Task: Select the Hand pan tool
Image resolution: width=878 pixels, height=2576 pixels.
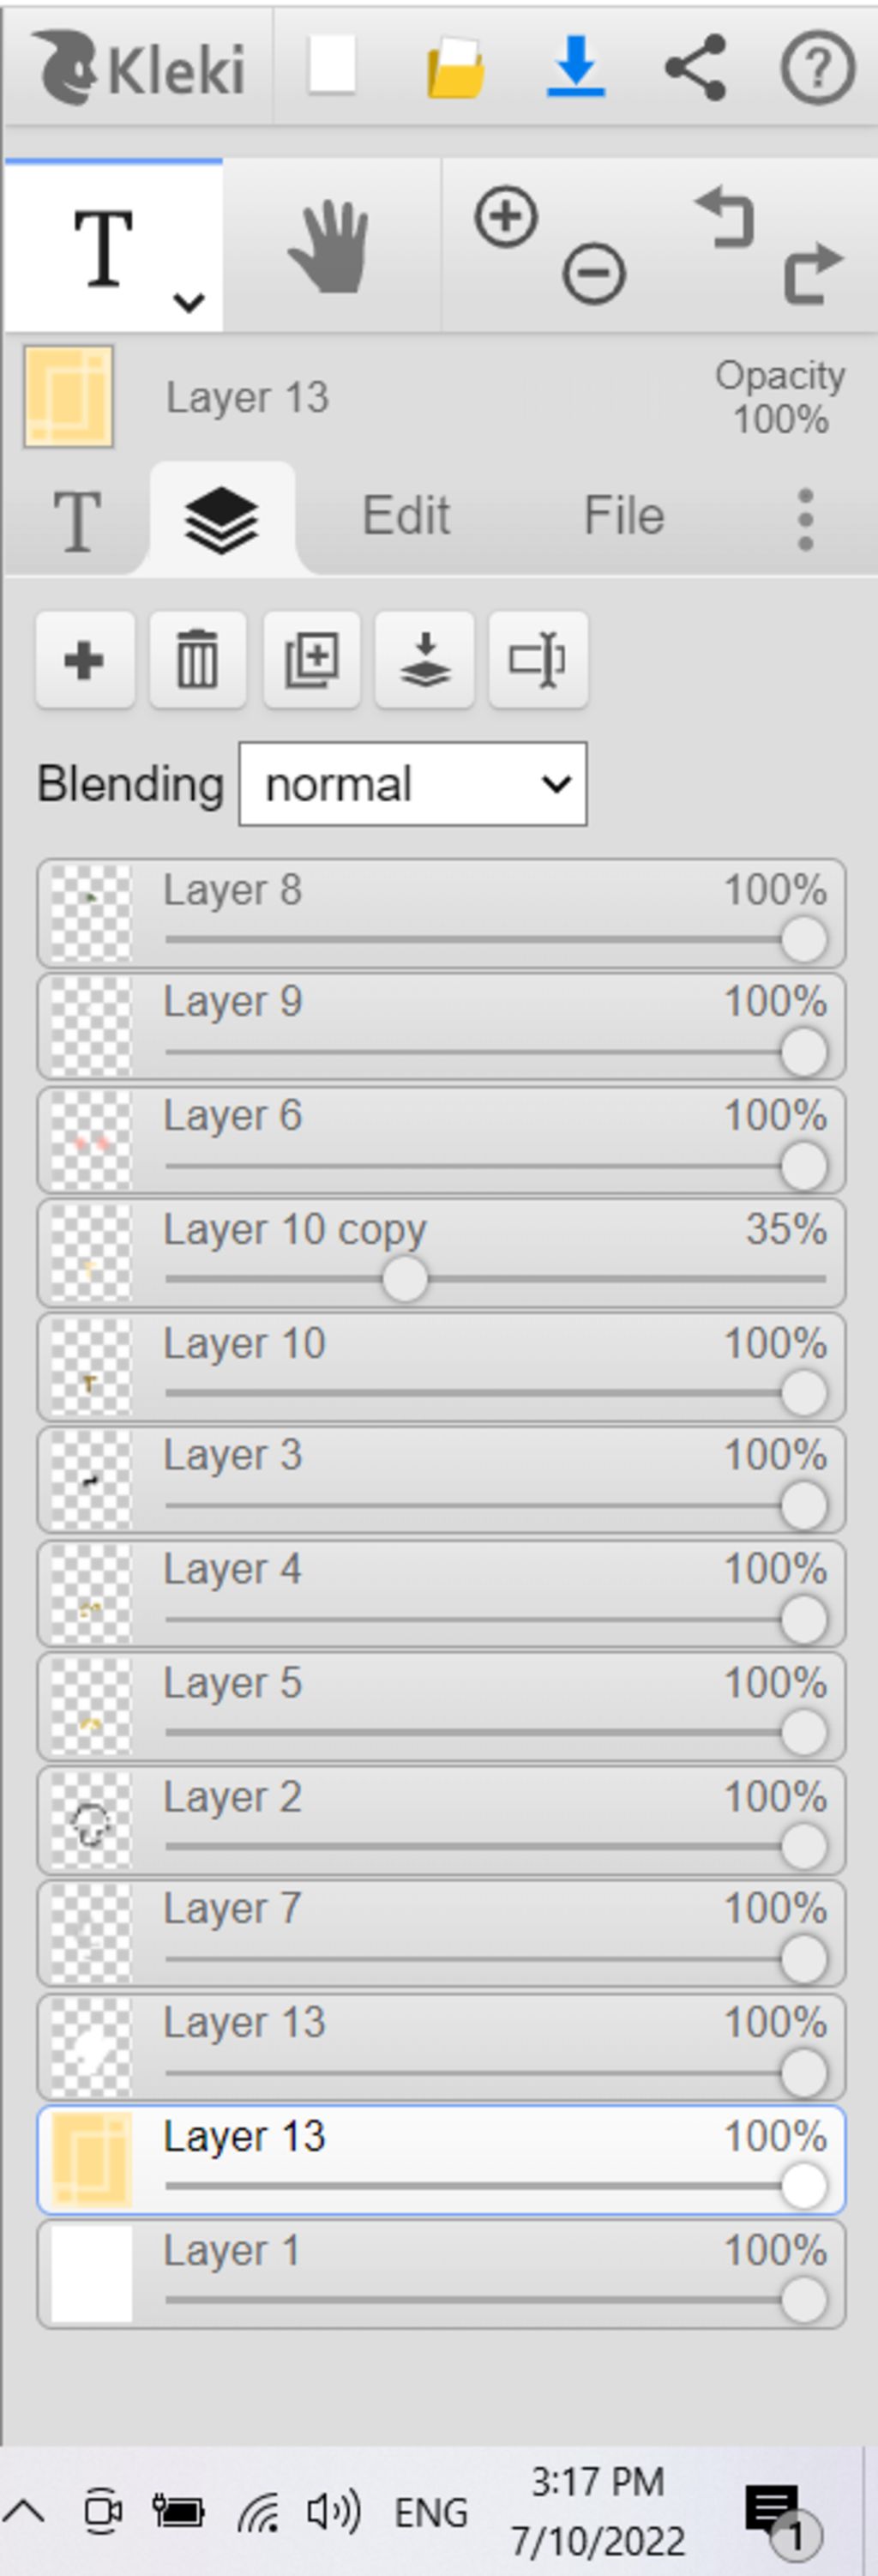Action: (x=330, y=246)
